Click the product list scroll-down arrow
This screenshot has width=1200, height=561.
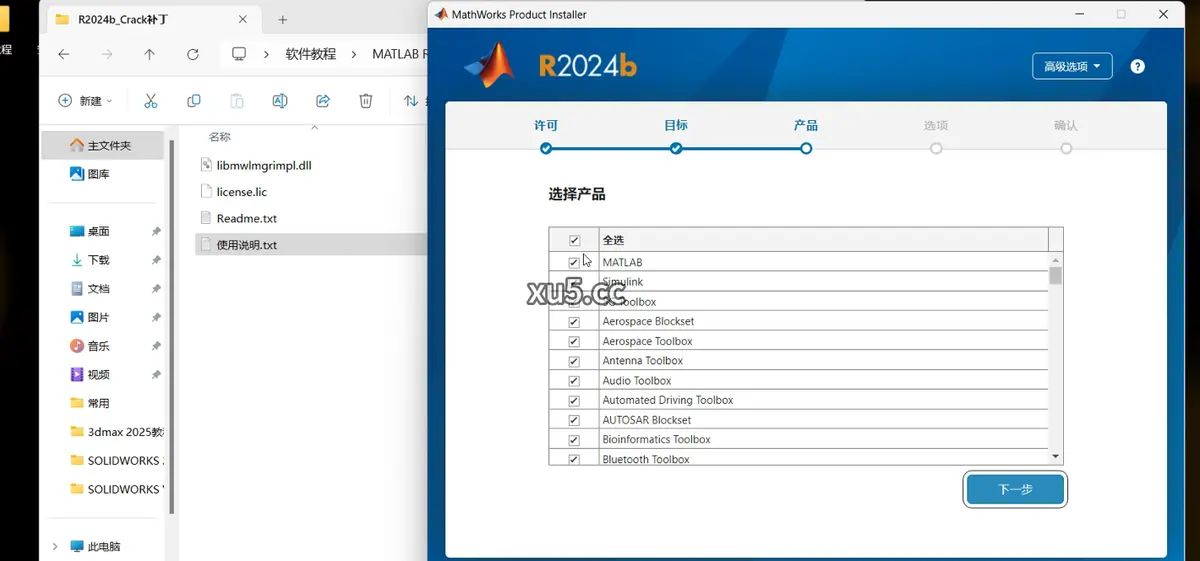click(x=1055, y=456)
